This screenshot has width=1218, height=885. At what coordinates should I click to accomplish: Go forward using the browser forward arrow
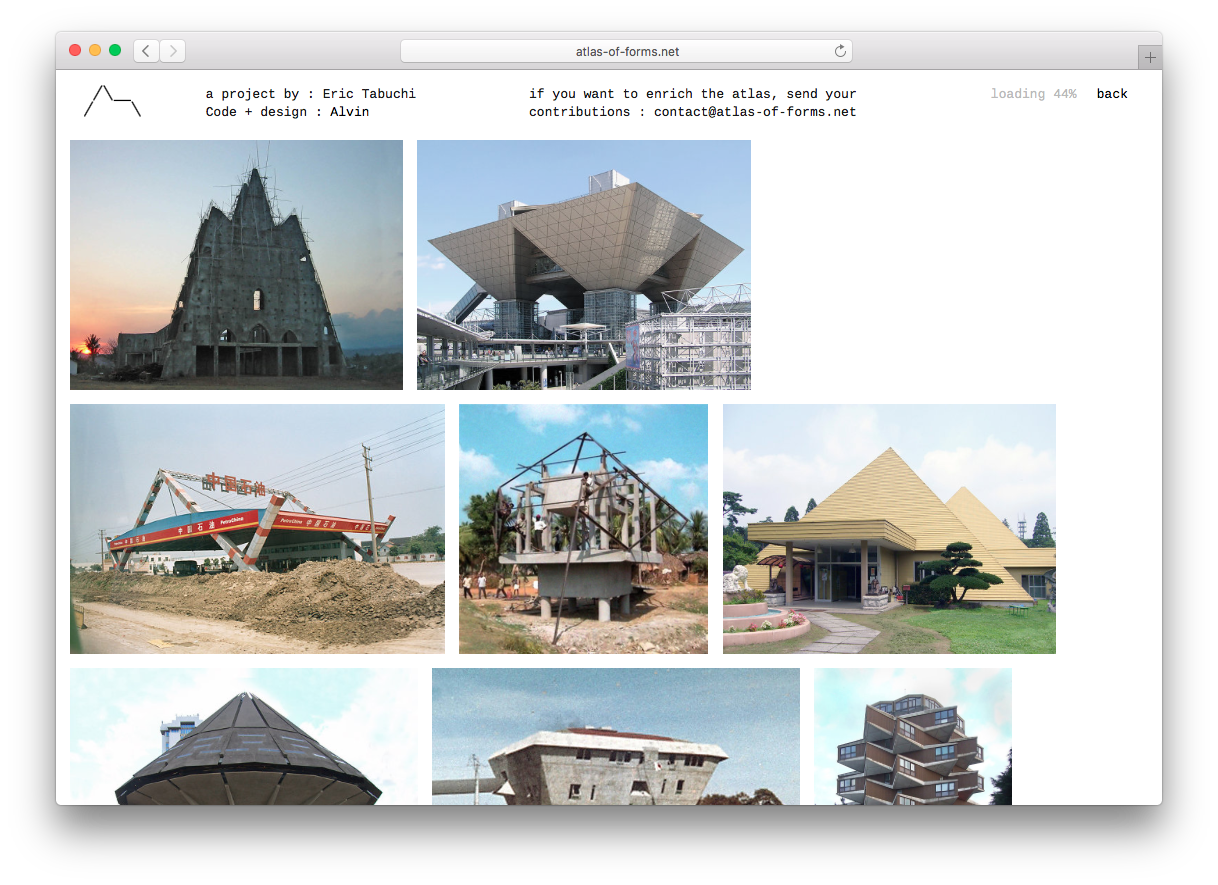point(172,51)
